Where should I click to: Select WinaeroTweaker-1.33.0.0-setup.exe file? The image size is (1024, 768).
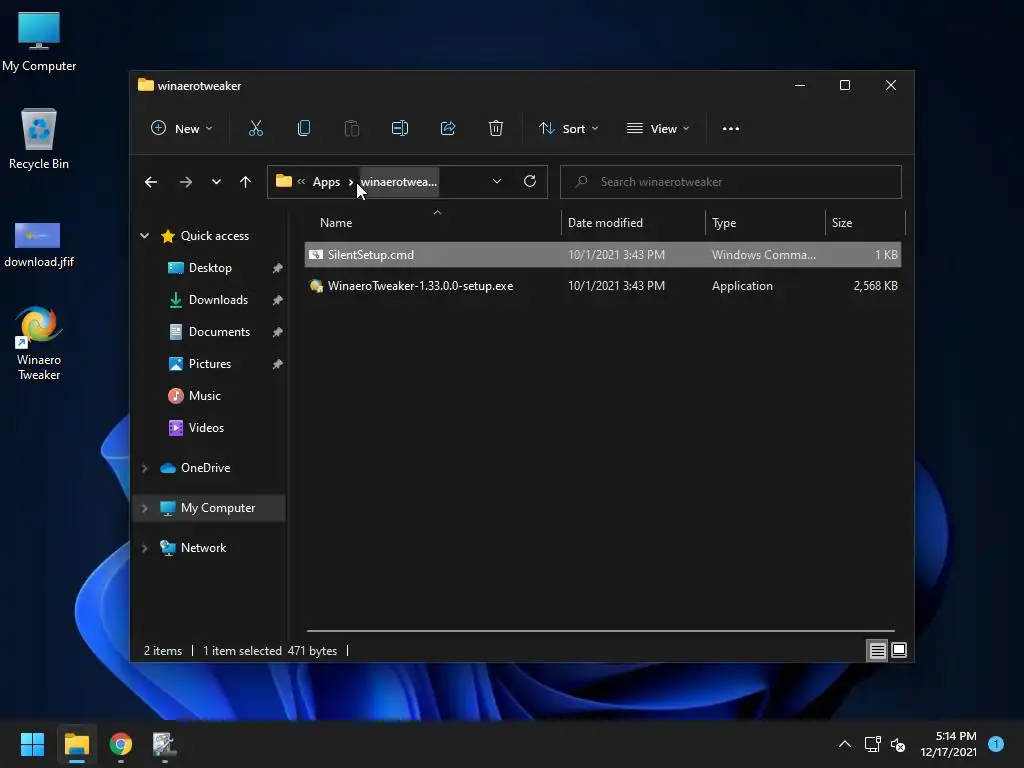pos(603,286)
